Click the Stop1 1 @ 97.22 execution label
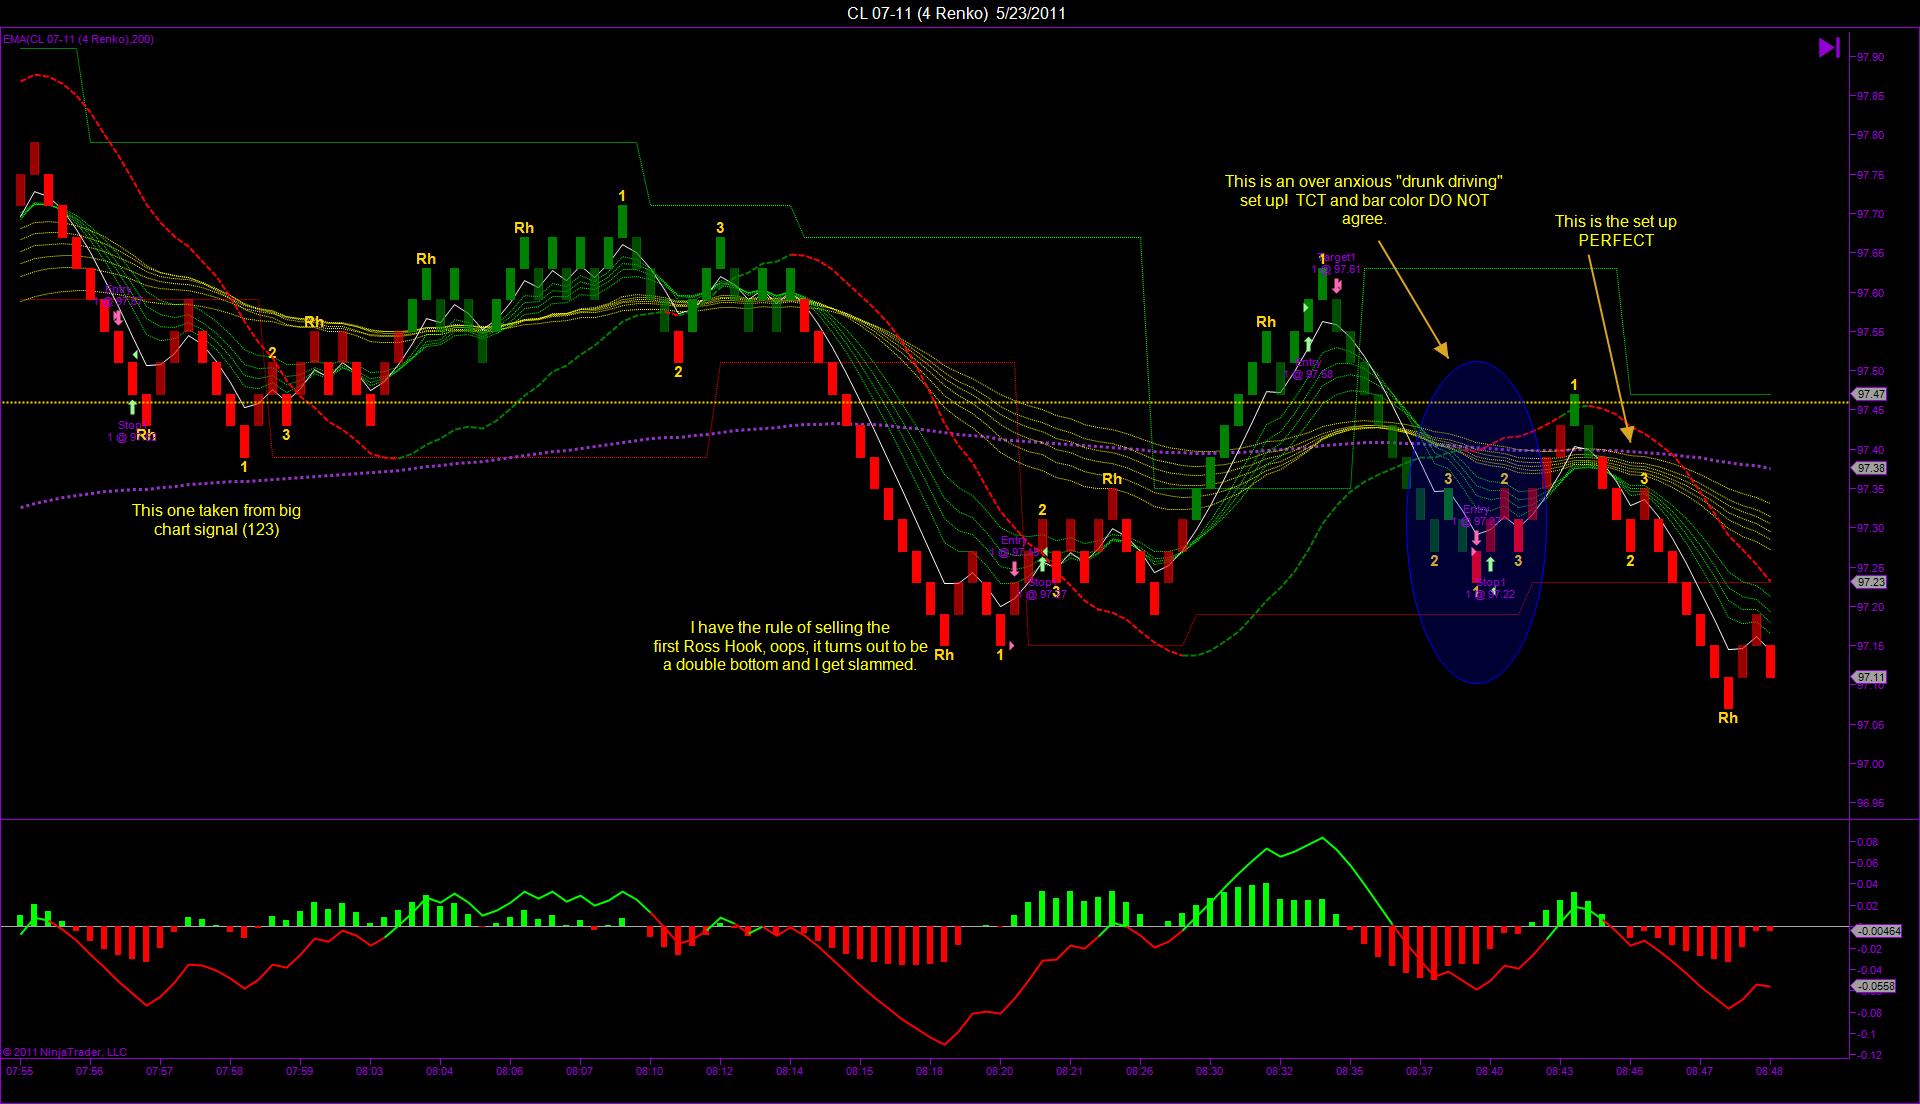Viewport: 1920px width, 1104px height. [x=1490, y=588]
